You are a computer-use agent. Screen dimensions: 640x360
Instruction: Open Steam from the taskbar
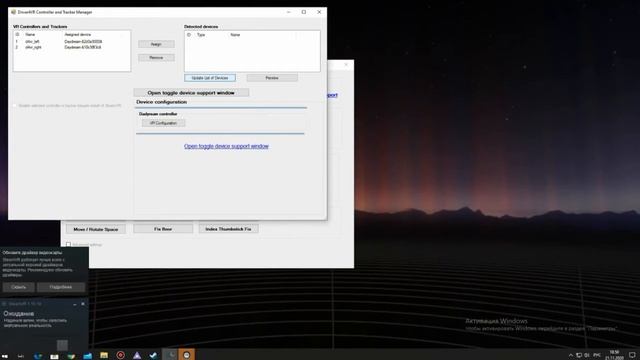tap(153, 356)
